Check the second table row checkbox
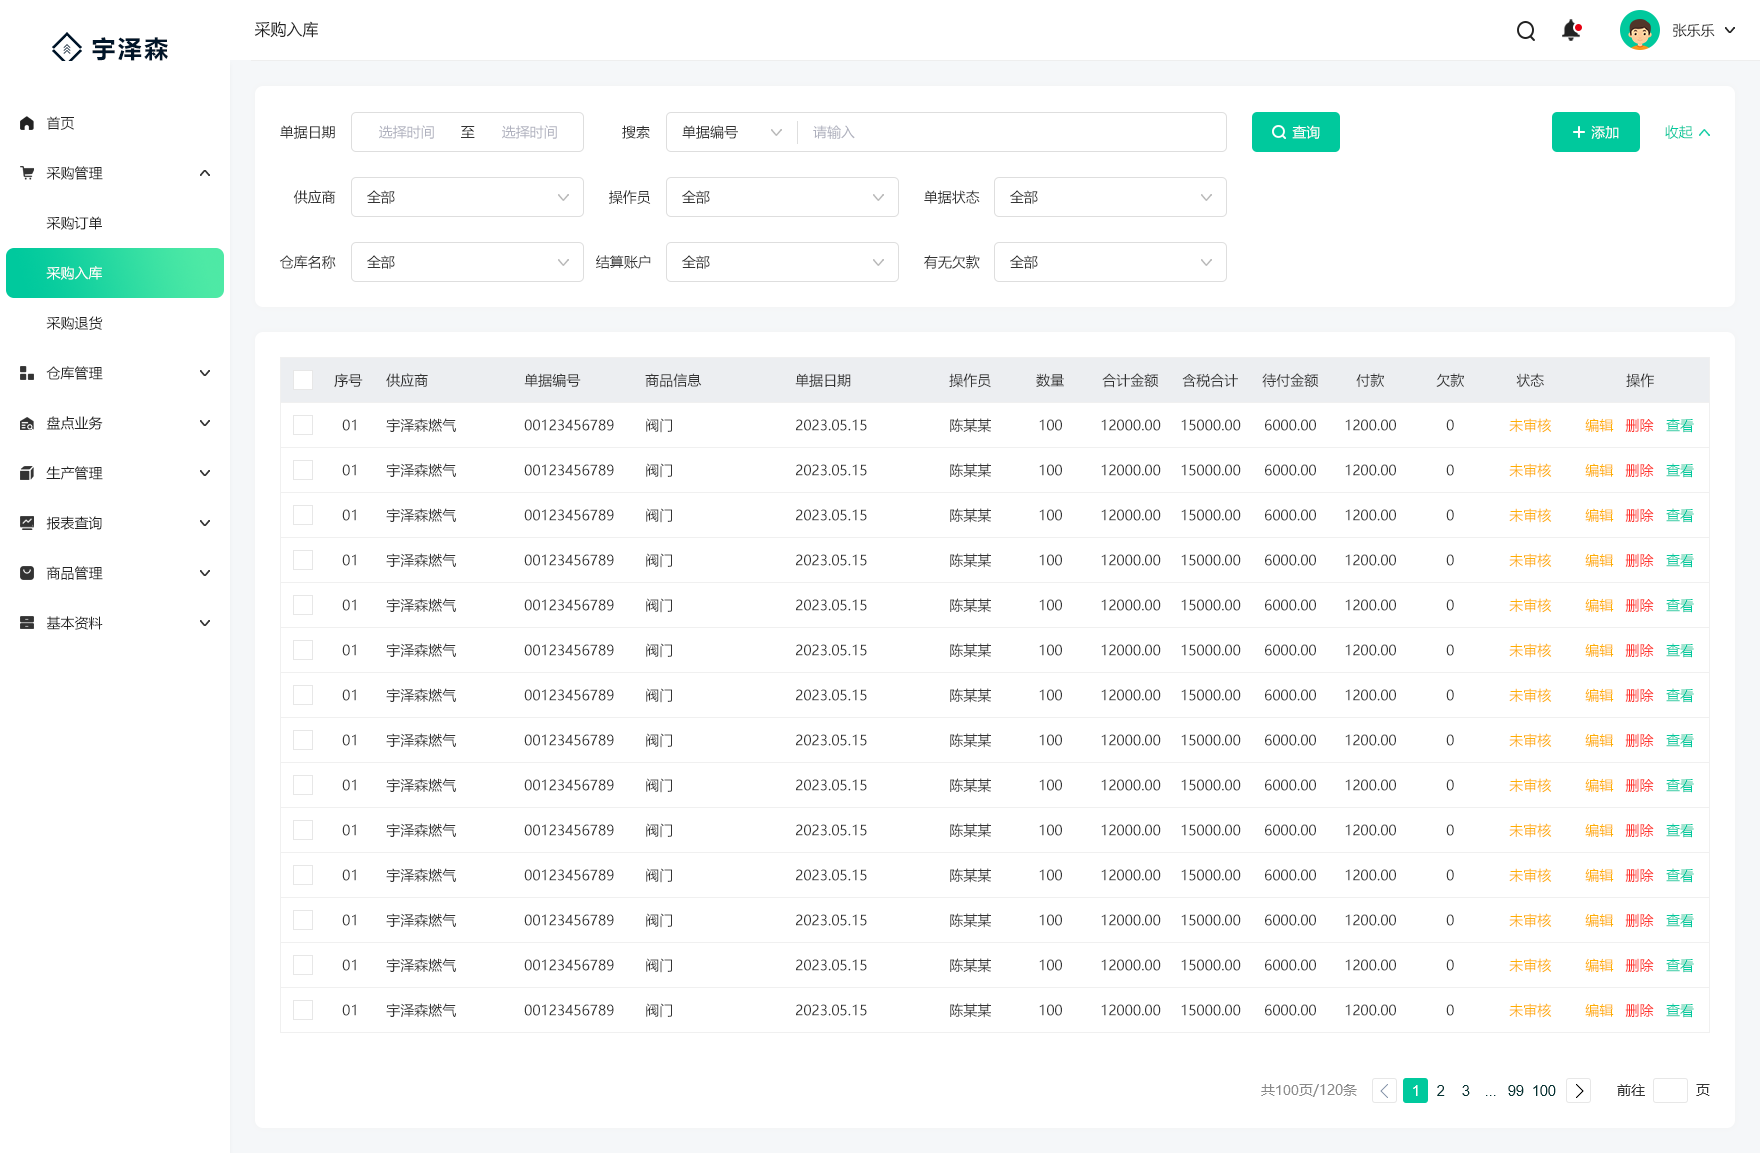 303,470
